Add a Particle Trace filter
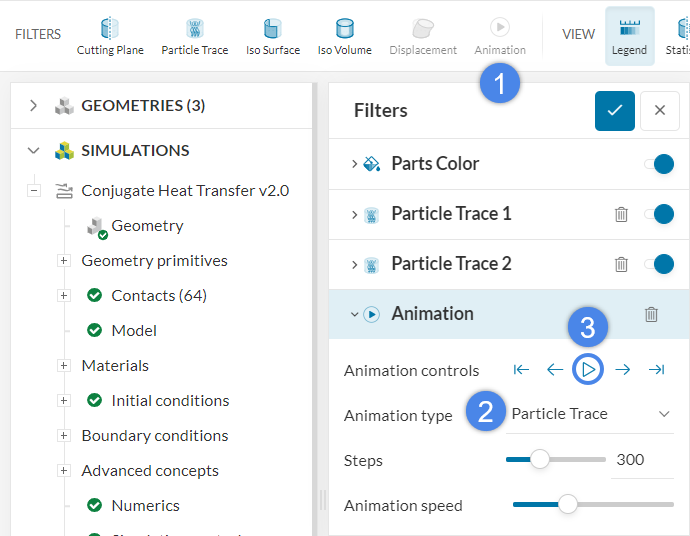The image size is (690, 536). (x=195, y=37)
